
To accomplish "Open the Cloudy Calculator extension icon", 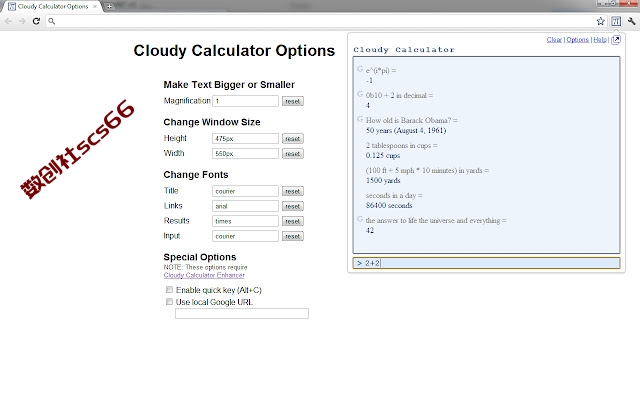I will (616, 21).
